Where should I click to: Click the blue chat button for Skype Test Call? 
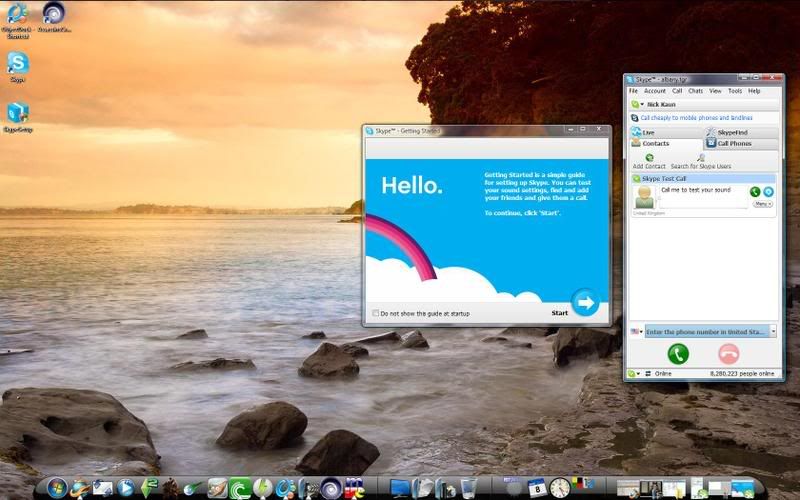tap(768, 192)
